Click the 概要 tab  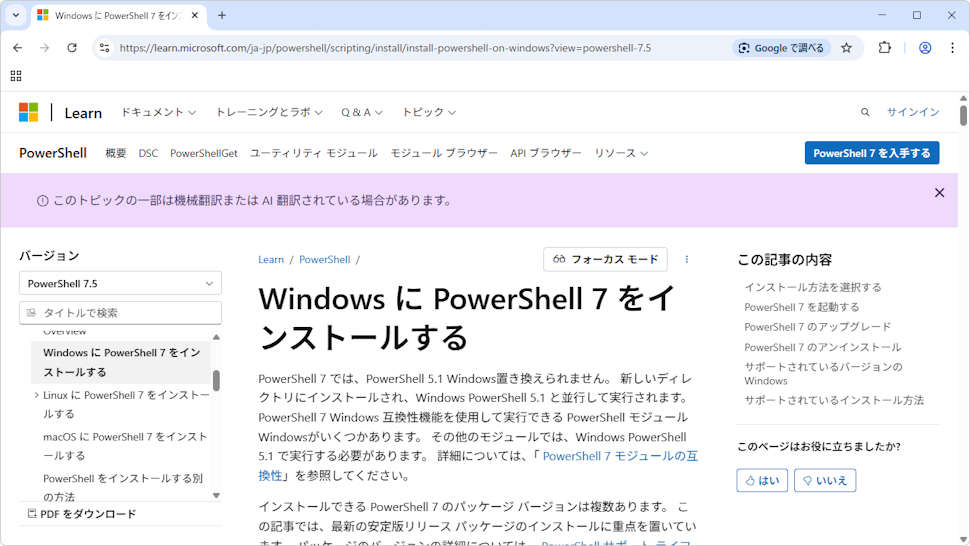click(x=116, y=153)
